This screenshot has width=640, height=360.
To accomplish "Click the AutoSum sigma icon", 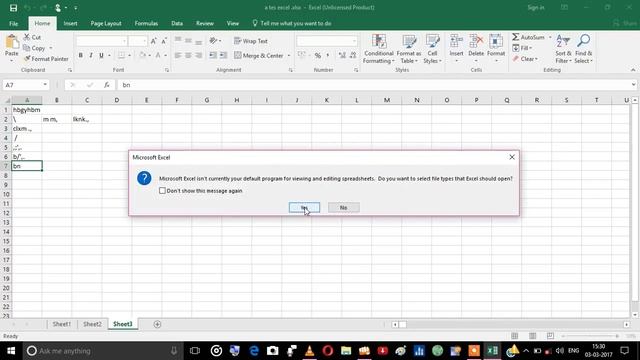I will click(516, 37).
